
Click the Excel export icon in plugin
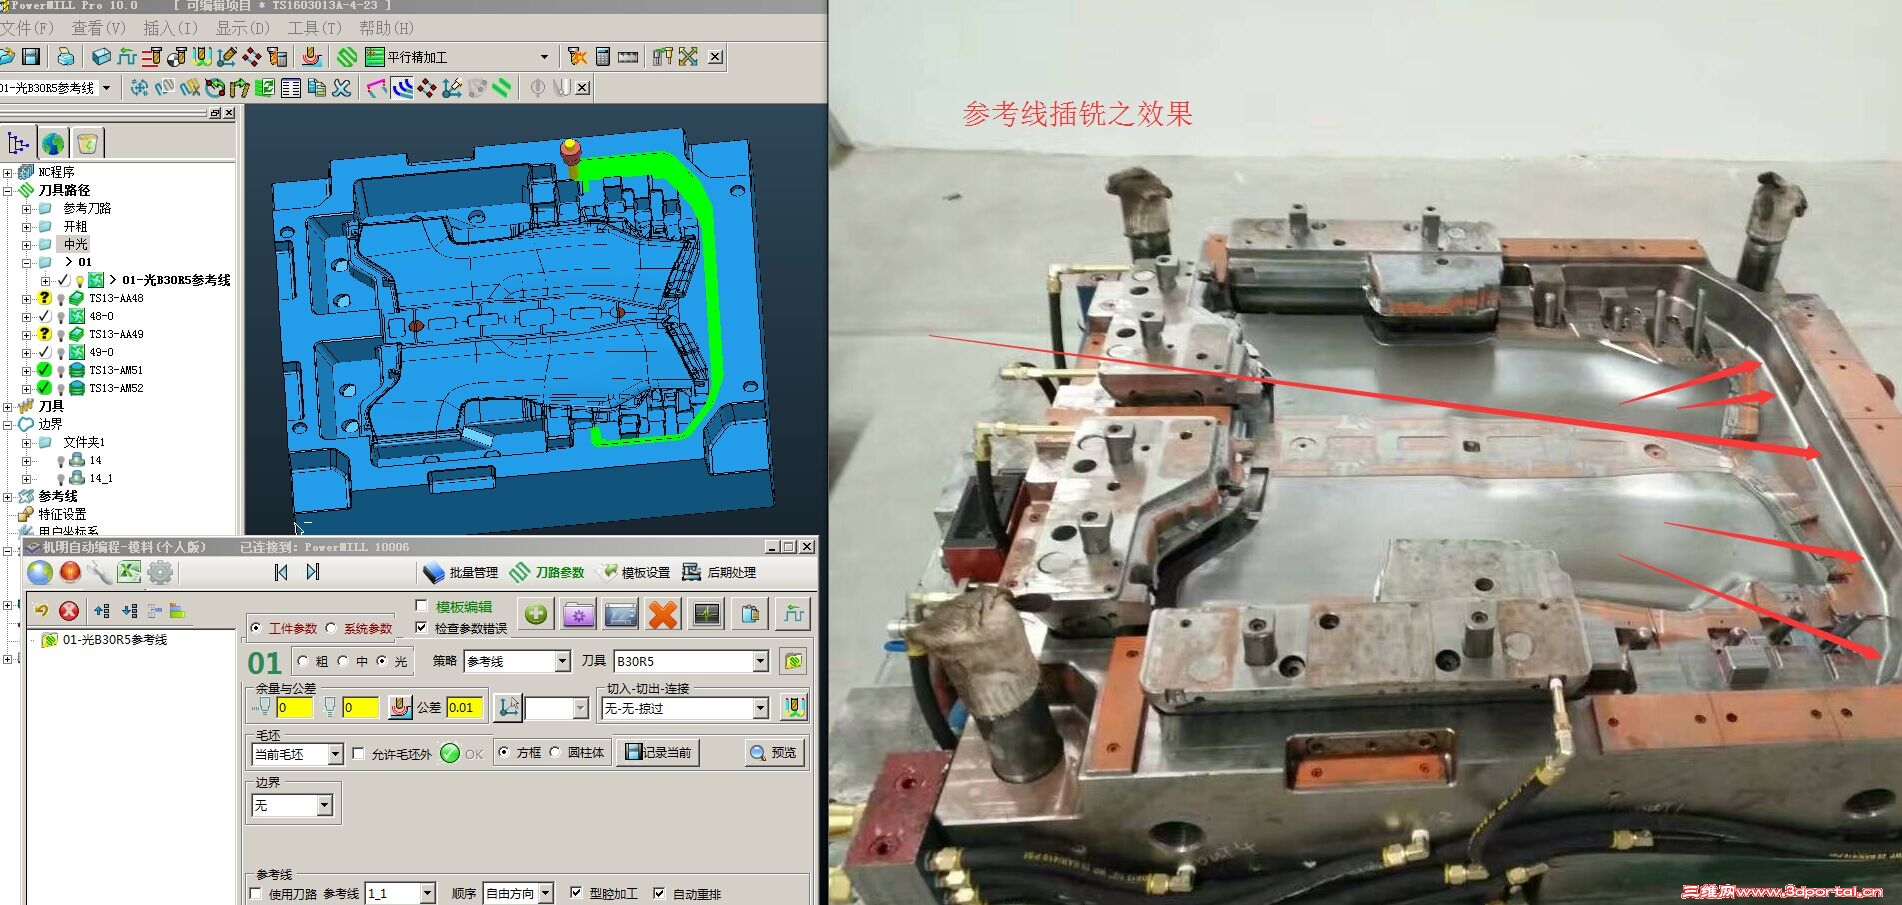[x=129, y=572]
